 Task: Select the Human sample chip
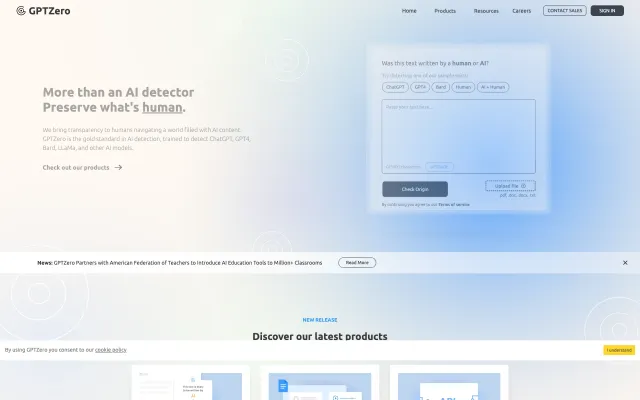point(463,87)
